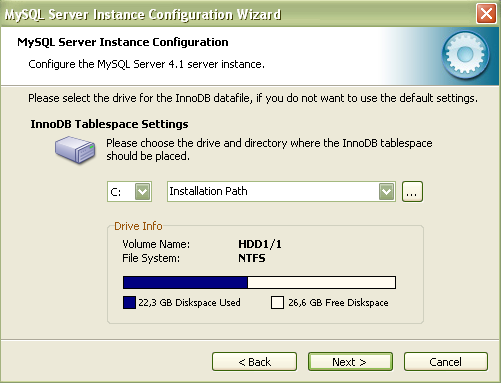Expand the Installation Path dropdown arrow

coord(386,192)
